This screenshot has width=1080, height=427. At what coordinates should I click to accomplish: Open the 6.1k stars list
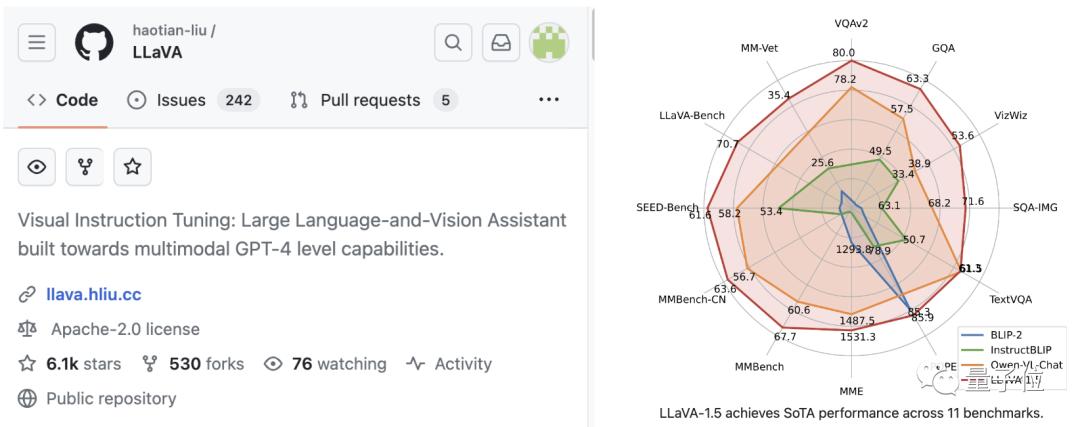click(x=73, y=364)
